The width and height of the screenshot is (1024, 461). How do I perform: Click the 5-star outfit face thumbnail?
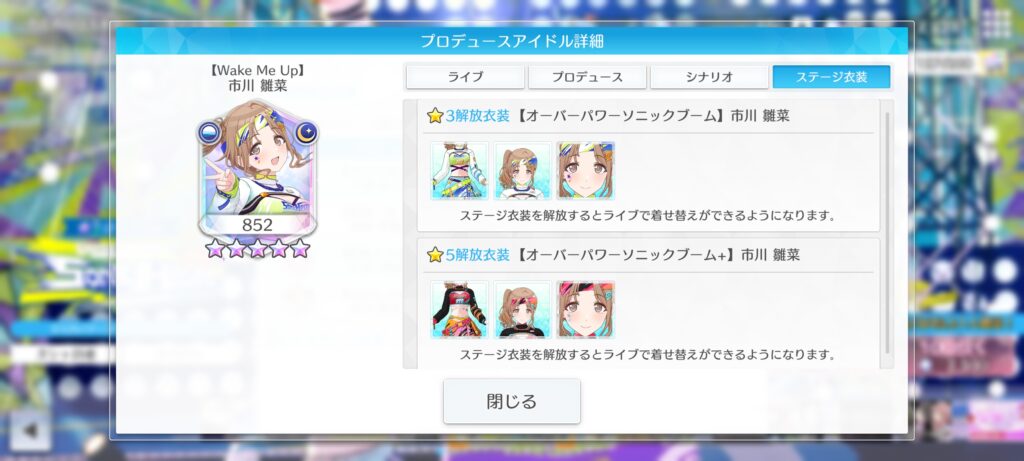586,310
